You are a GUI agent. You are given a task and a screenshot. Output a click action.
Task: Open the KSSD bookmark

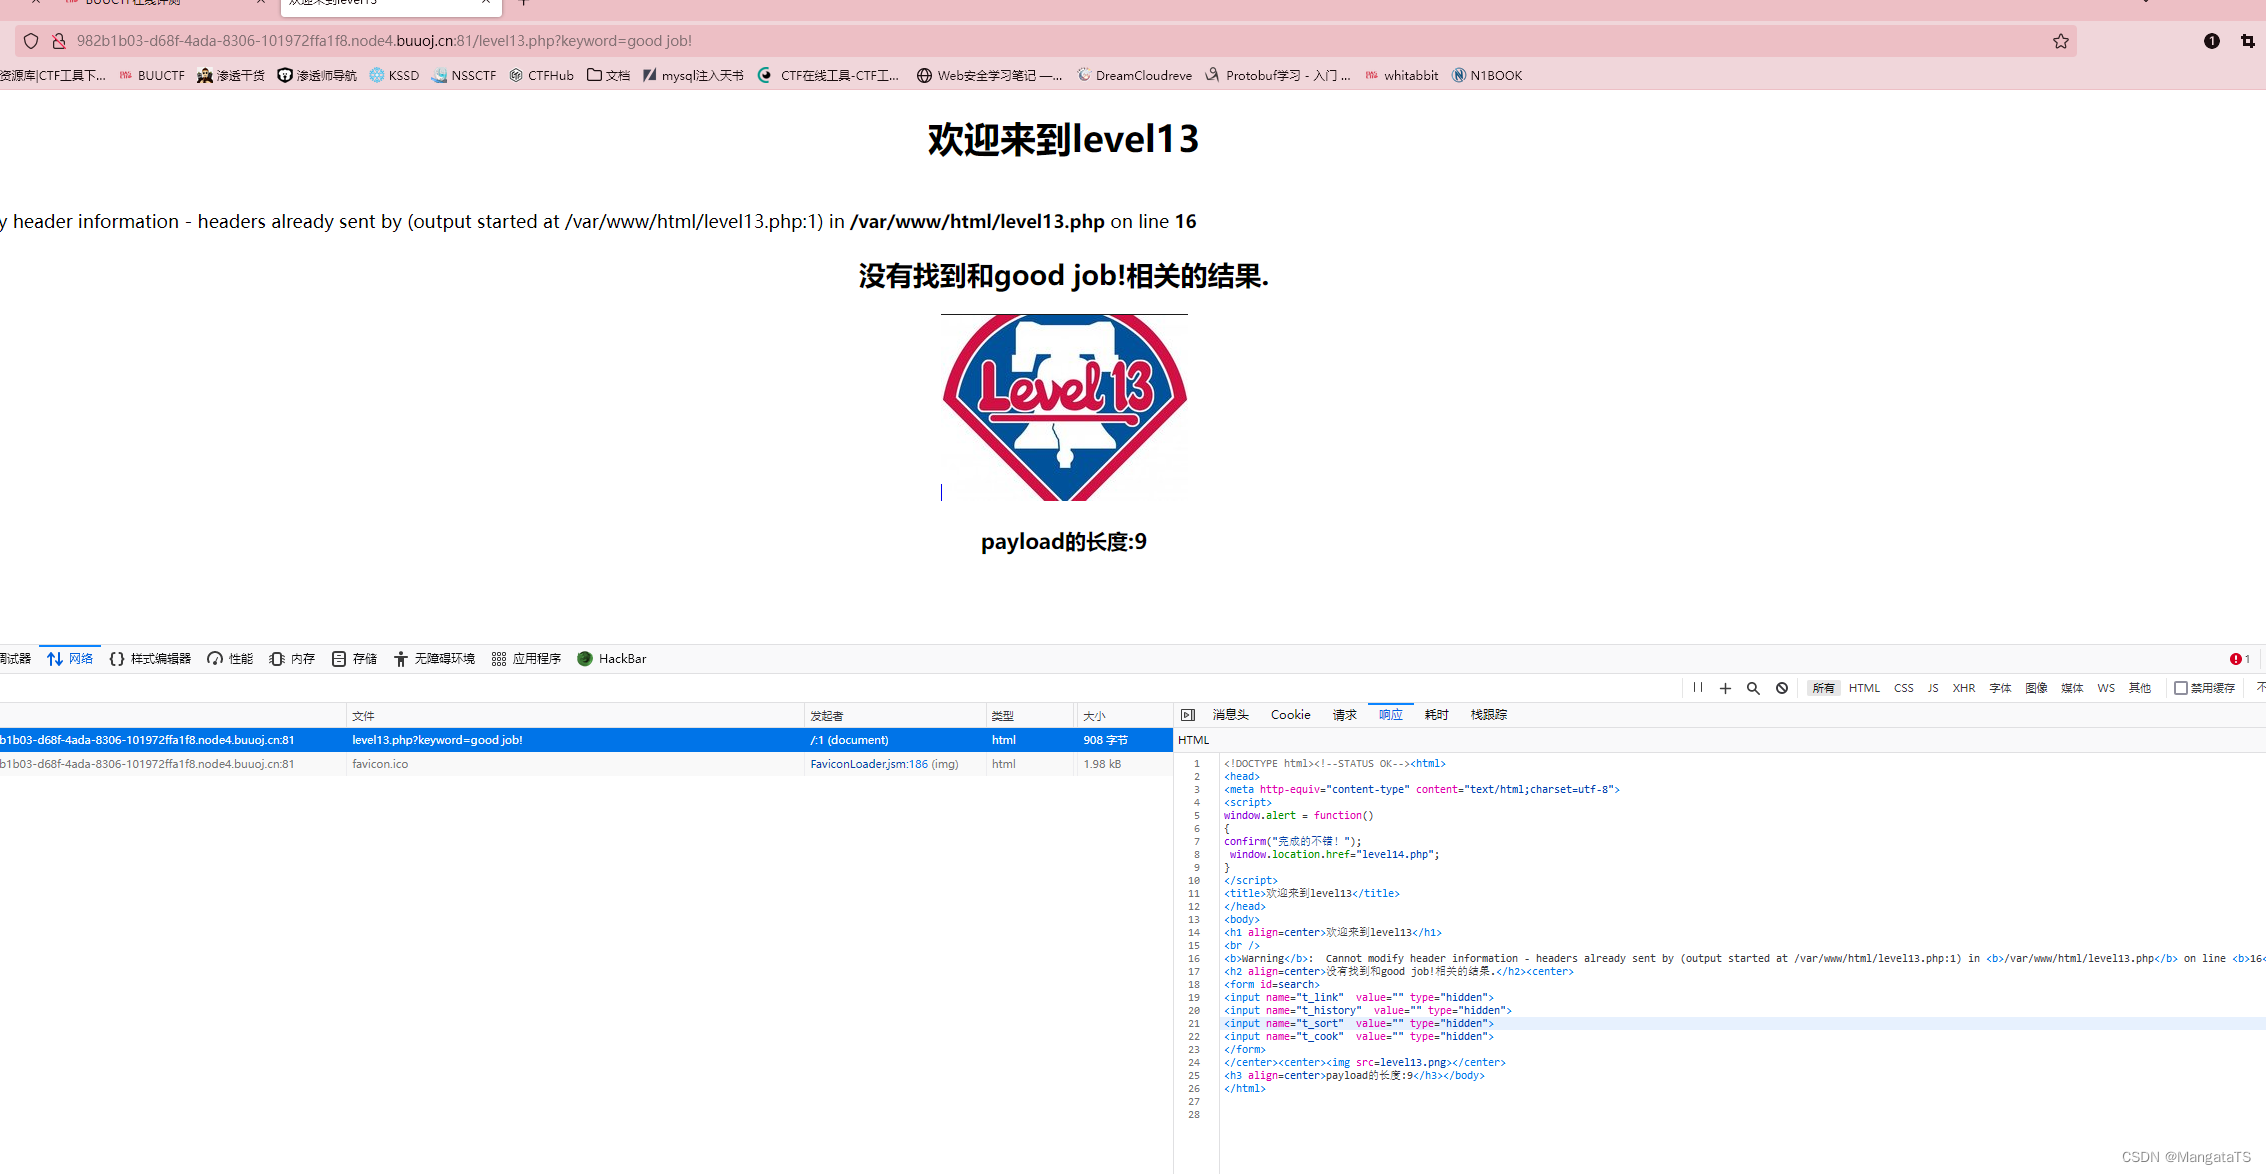tap(394, 75)
